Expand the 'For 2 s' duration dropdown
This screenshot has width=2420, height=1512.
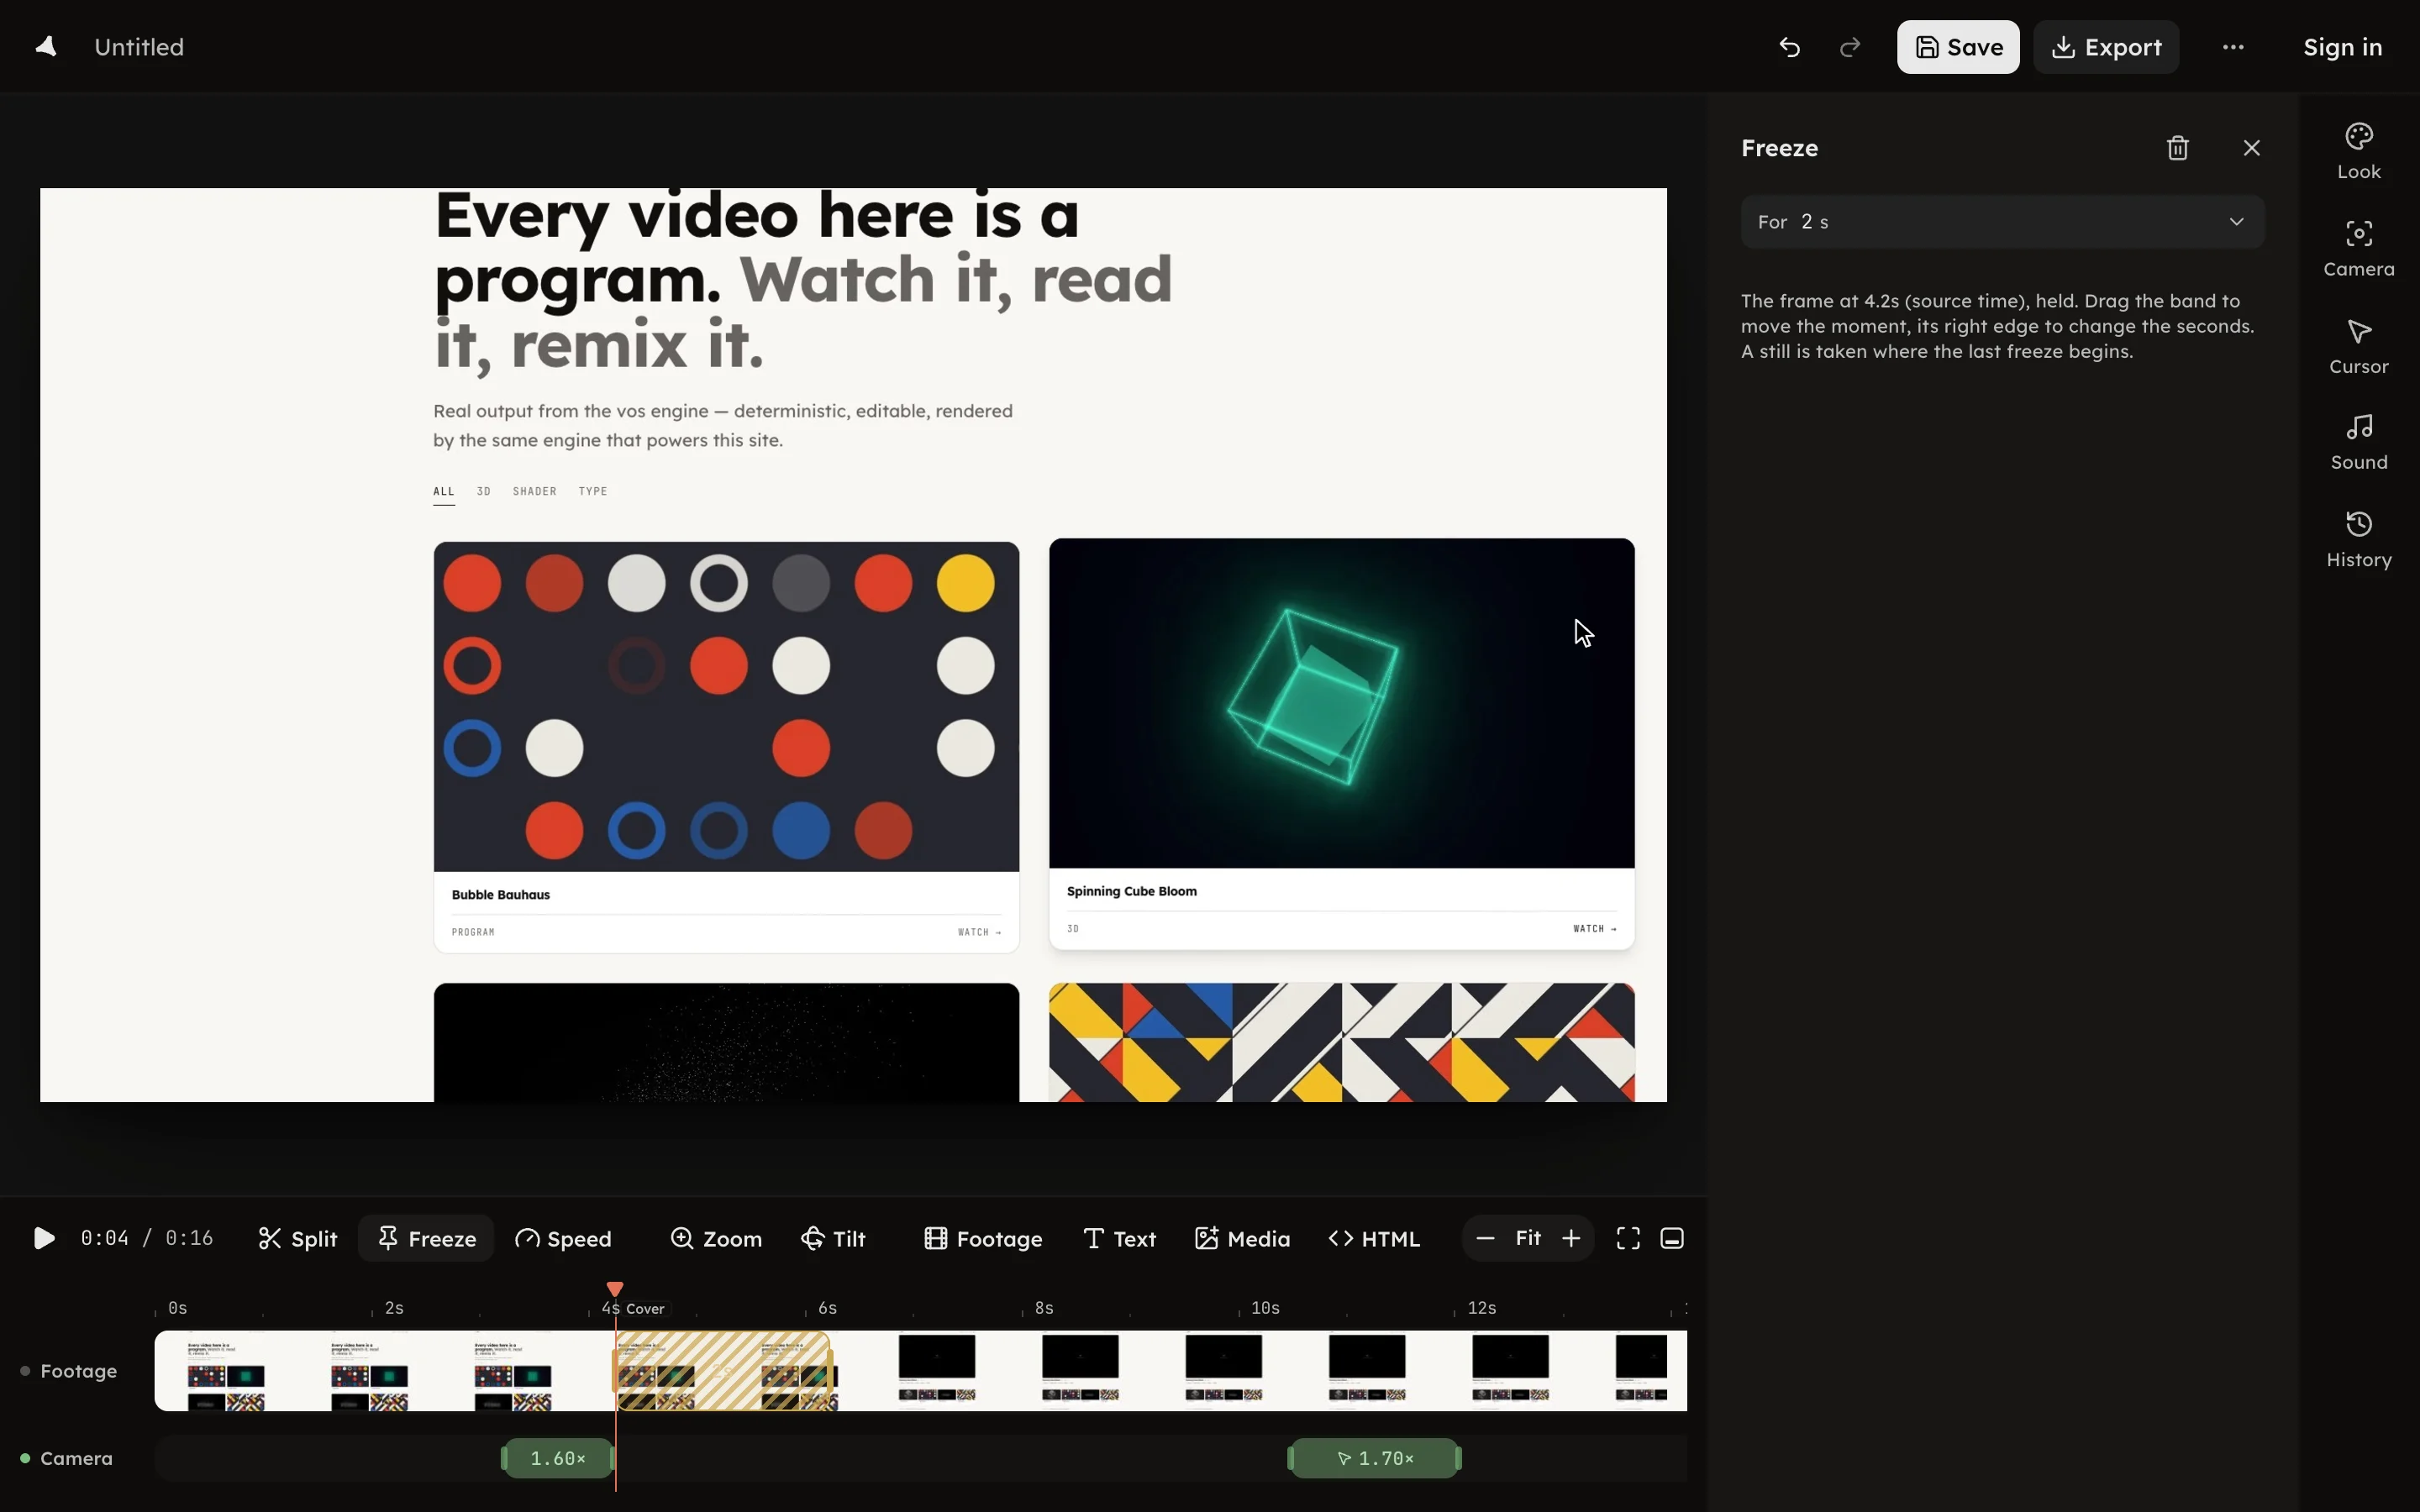[x=2002, y=222]
